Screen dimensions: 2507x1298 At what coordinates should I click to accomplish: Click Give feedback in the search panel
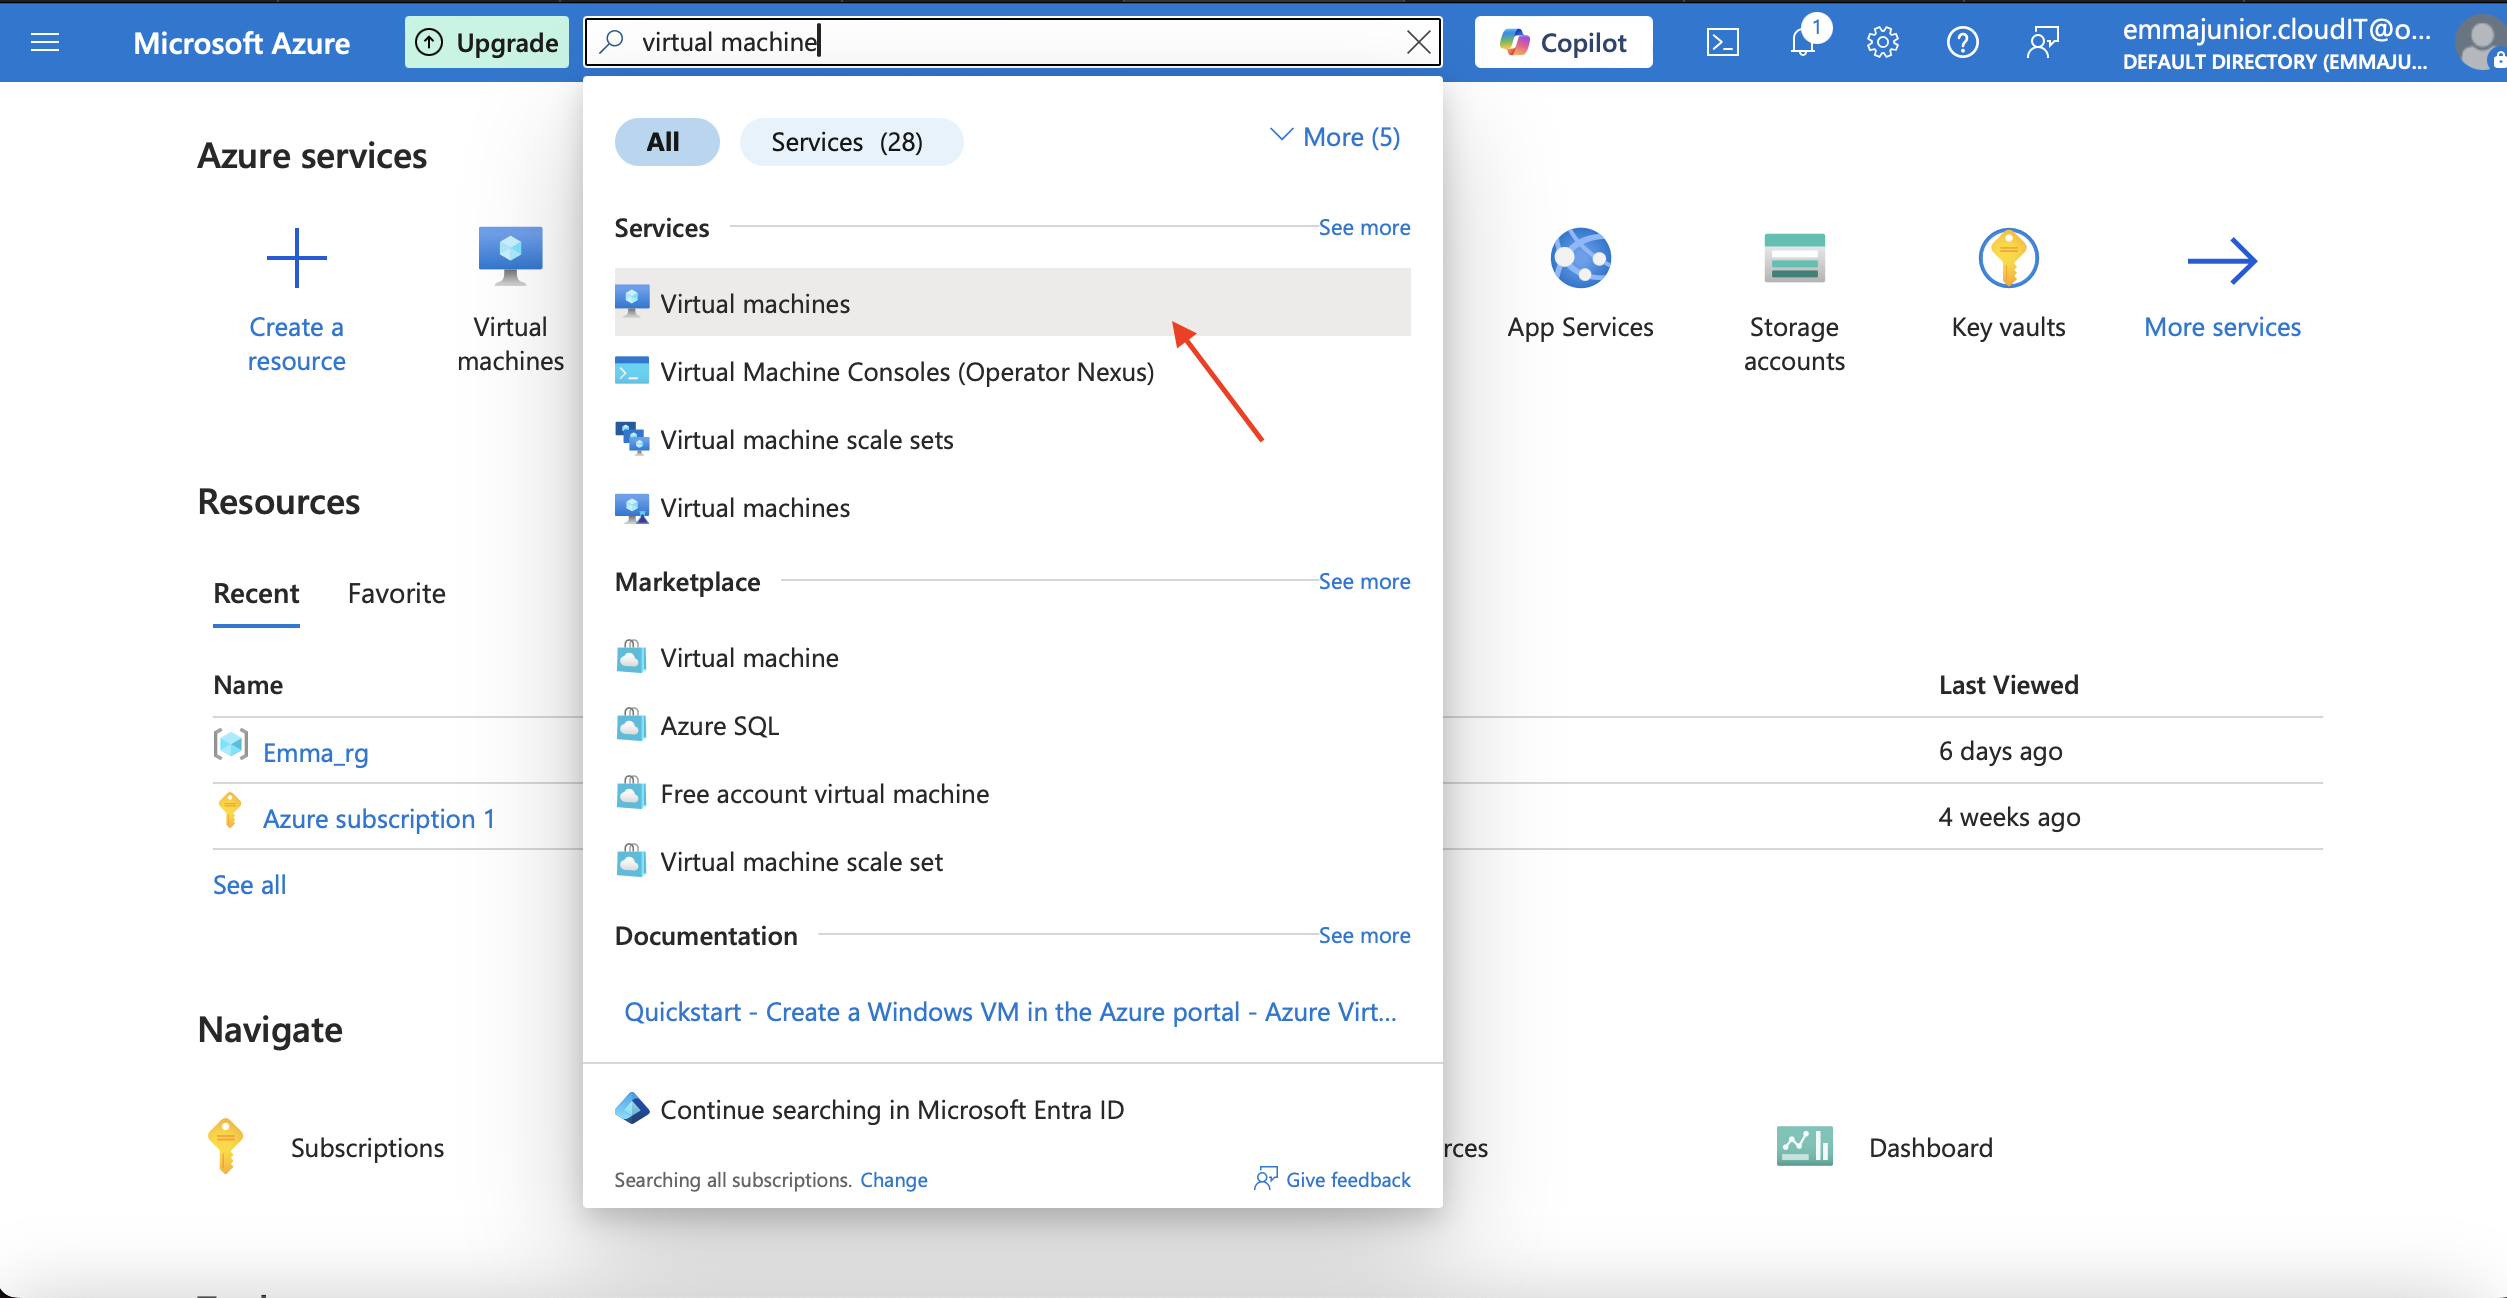pos(1332,1180)
